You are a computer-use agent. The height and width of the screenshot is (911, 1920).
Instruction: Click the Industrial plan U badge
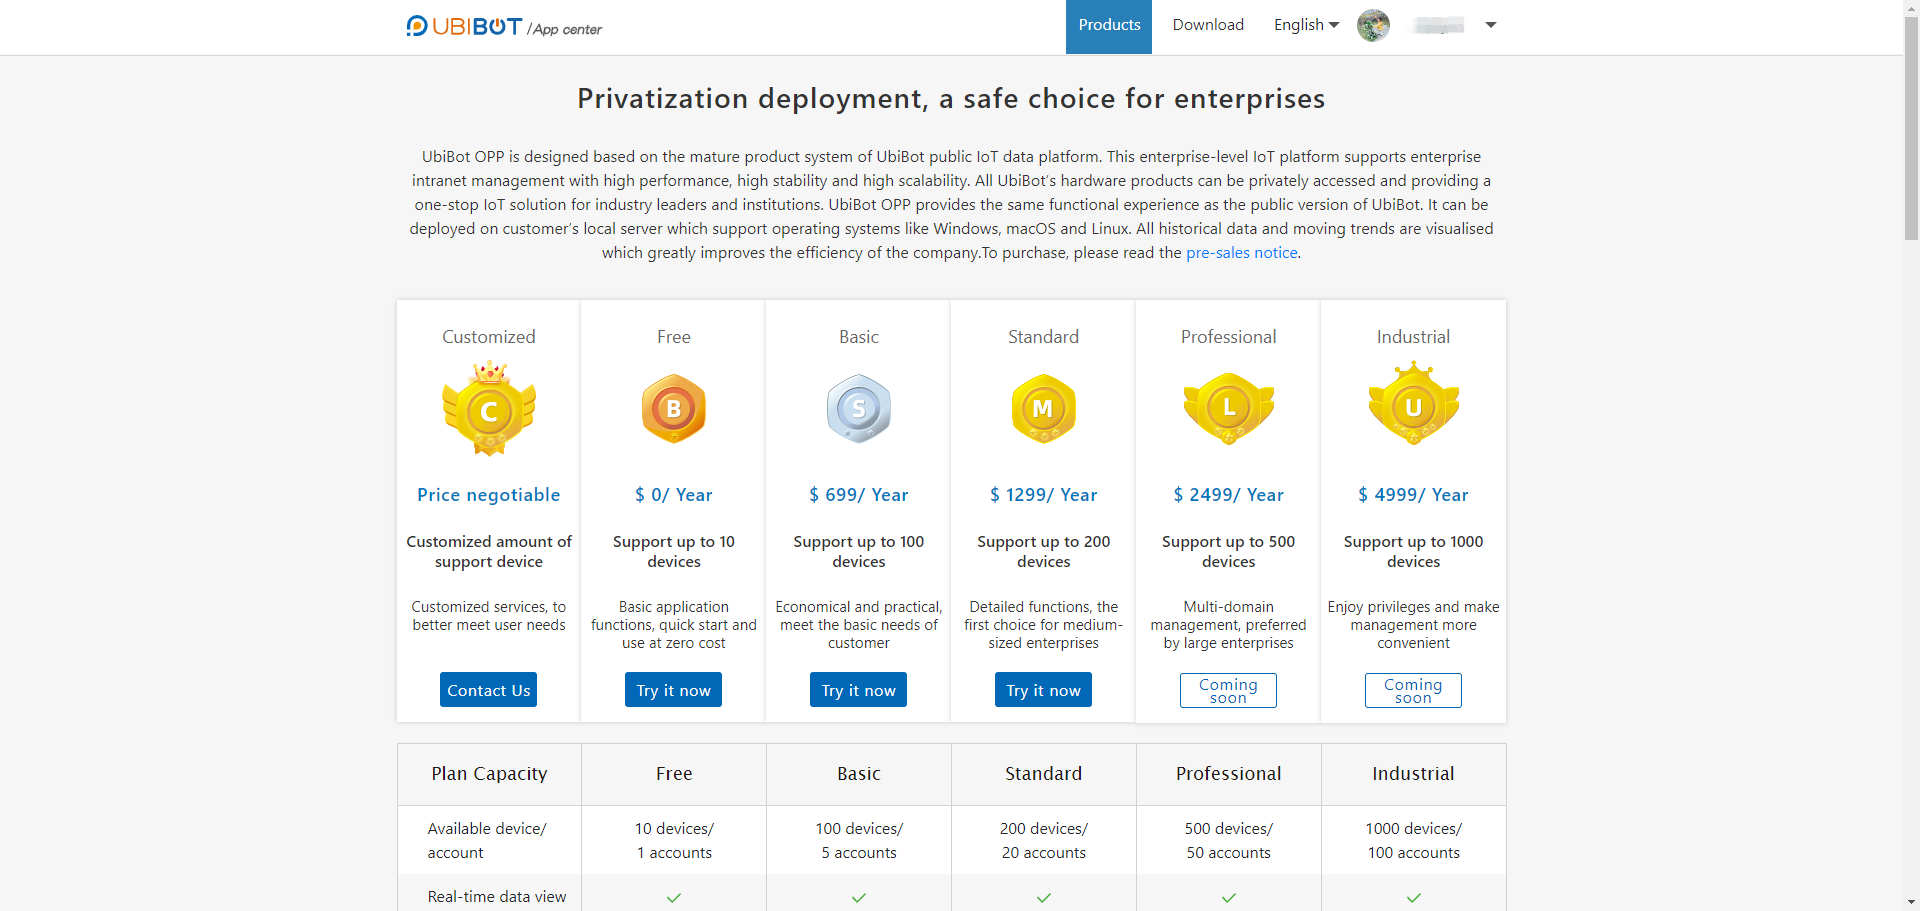[1413, 404]
